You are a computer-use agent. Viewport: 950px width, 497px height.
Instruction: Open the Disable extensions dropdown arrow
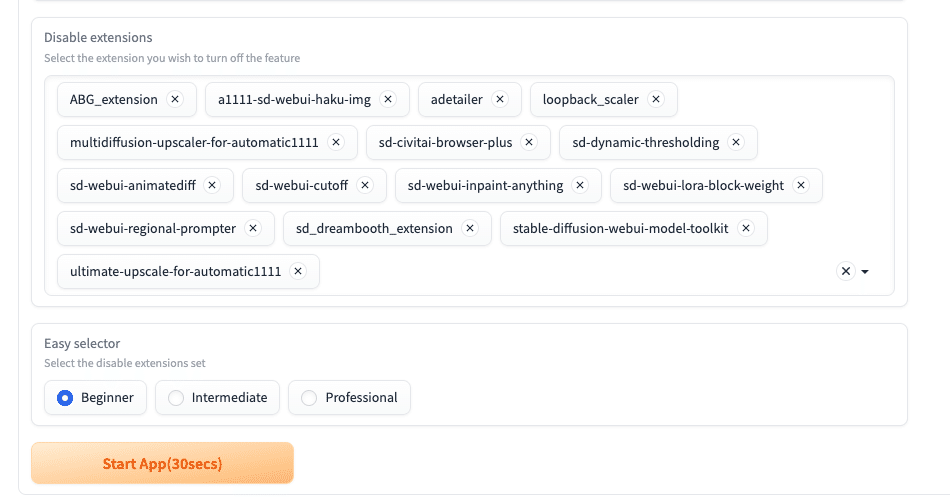[x=865, y=271]
